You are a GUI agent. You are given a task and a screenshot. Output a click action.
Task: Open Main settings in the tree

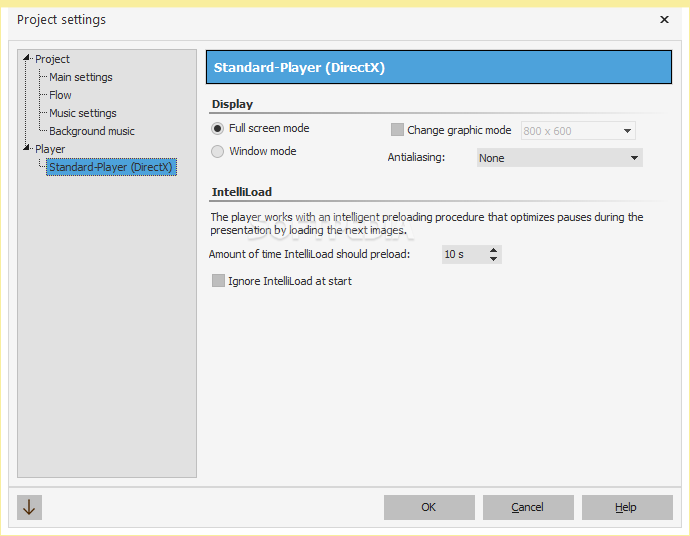click(81, 77)
